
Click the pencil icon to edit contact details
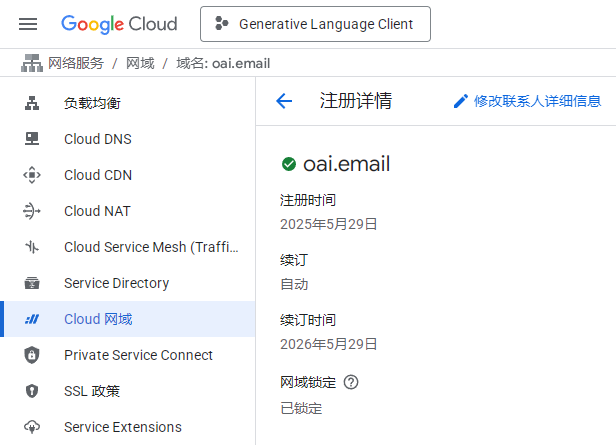click(x=460, y=101)
